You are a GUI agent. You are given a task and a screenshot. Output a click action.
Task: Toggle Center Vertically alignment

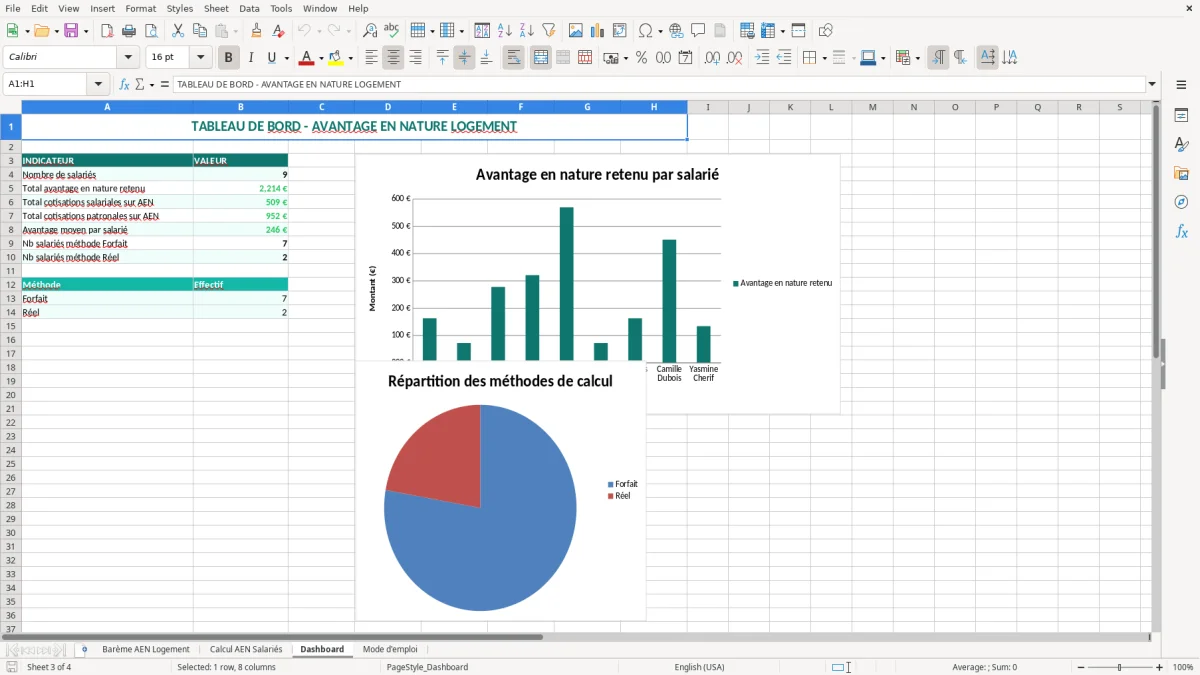(464, 58)
